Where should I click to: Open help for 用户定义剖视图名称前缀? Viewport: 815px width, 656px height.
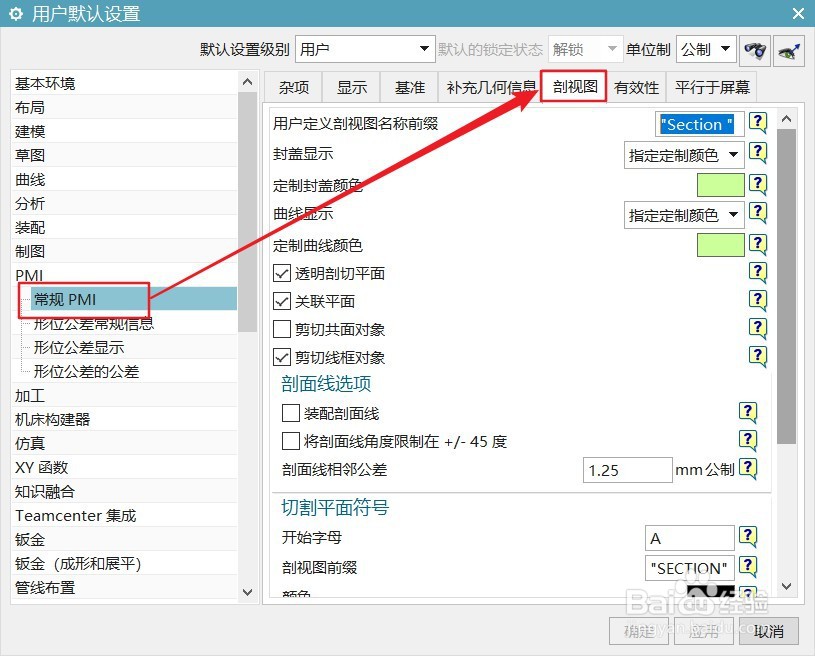coord(758,124)
